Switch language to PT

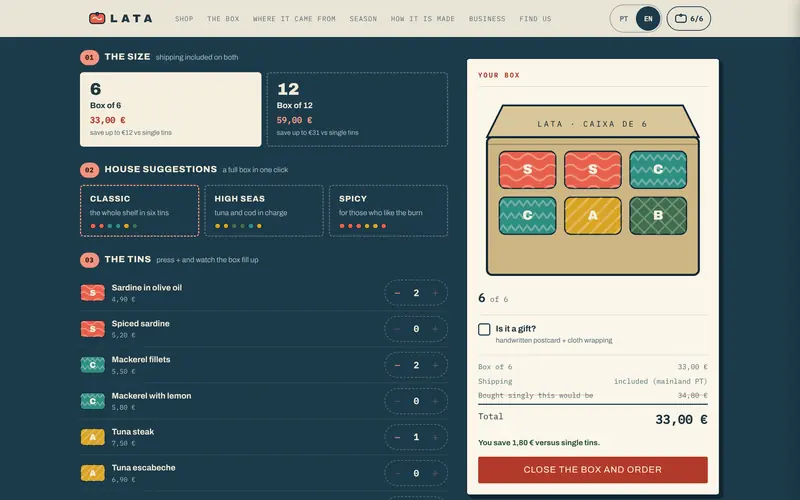click(623, 19)
